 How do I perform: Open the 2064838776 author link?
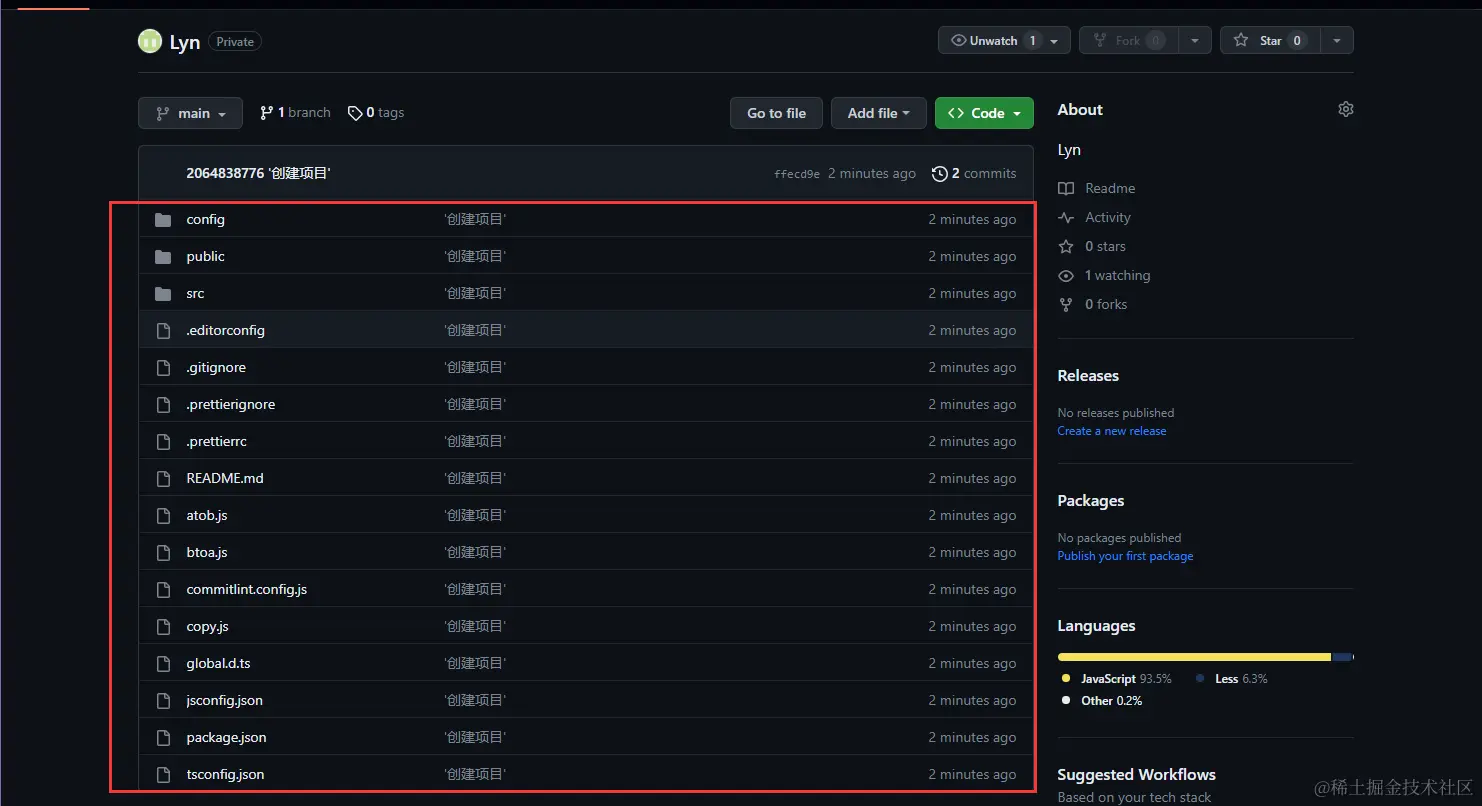(225, 174)
